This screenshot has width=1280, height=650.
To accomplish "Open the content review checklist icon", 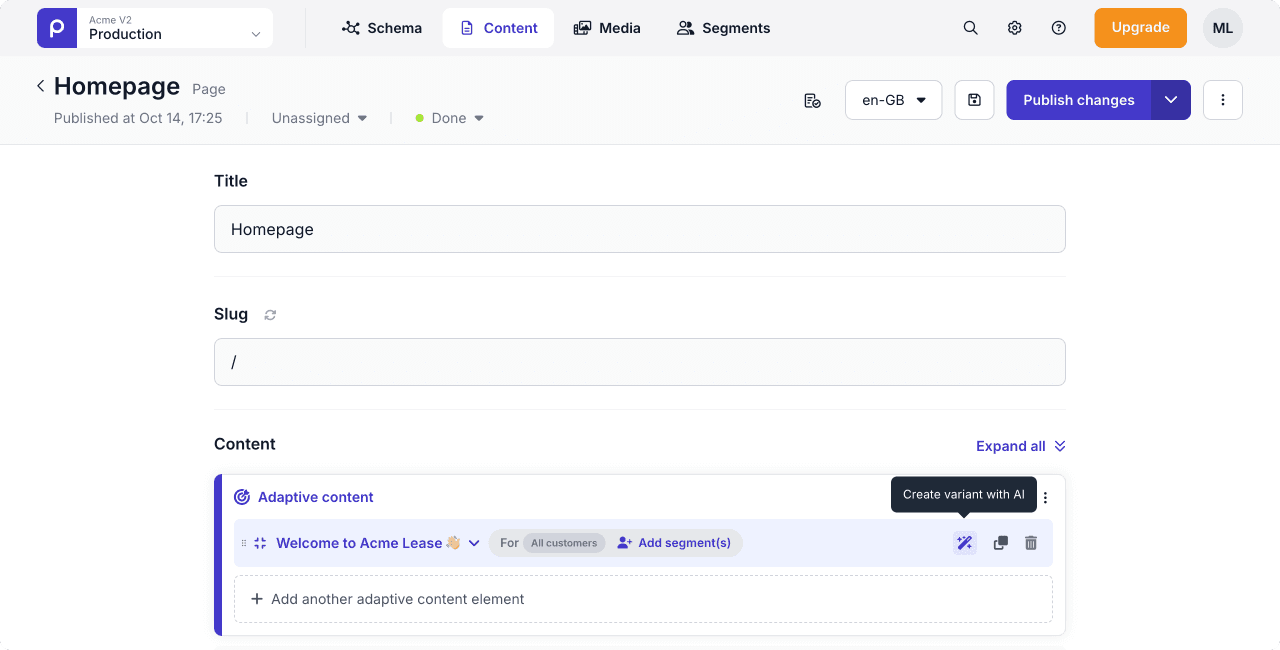I will click(812, 100).
